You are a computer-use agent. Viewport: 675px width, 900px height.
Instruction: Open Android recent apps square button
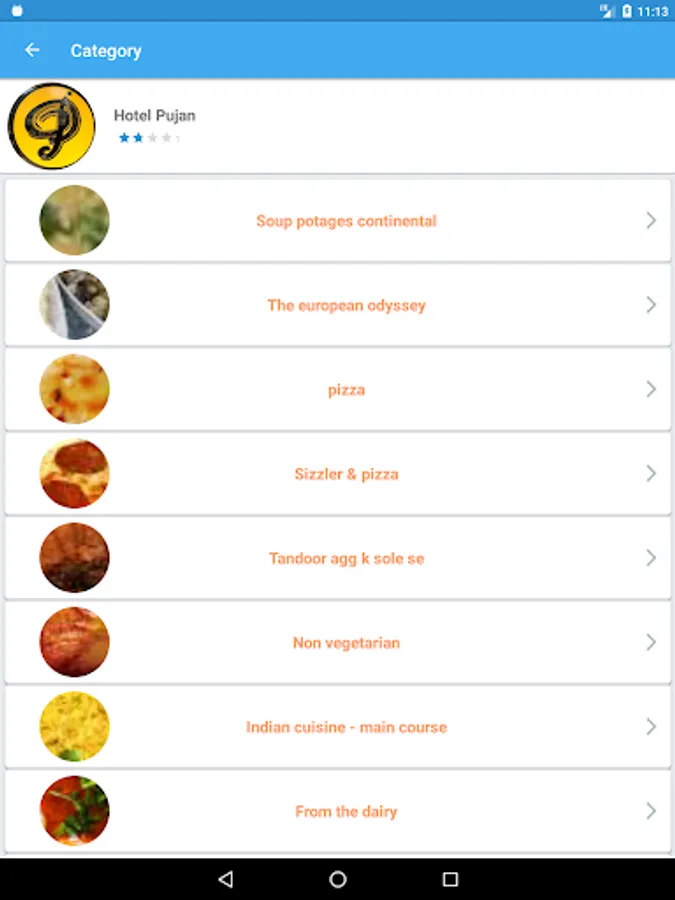(451, 879)
